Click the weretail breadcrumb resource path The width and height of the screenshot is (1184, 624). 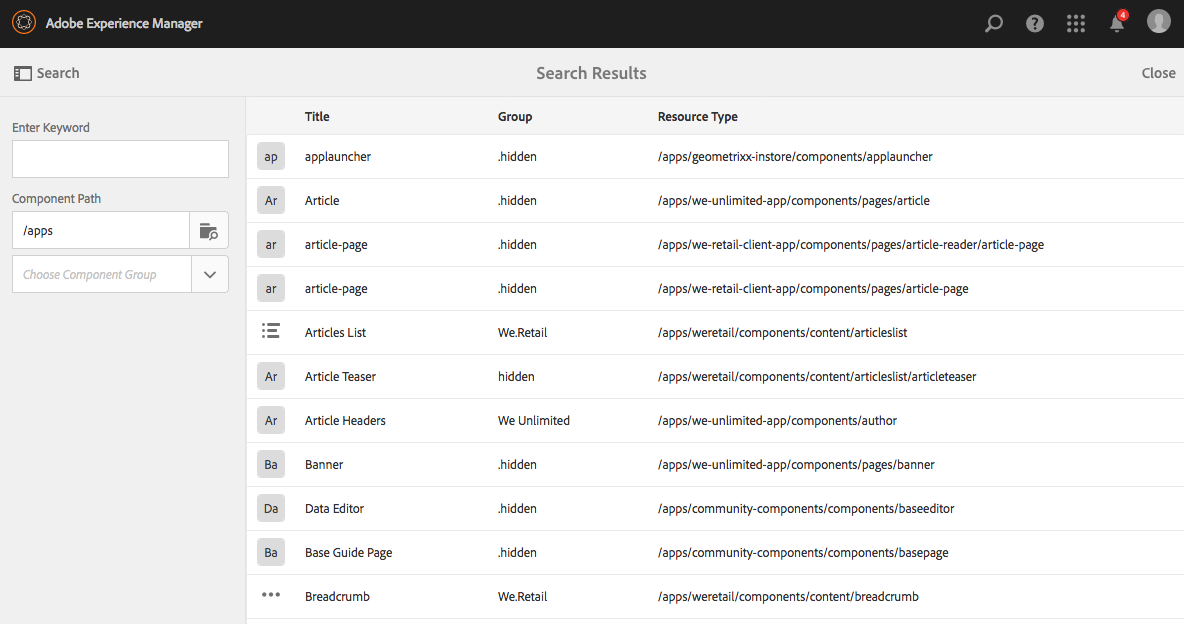pyautogui.click(x=788, y=596)
